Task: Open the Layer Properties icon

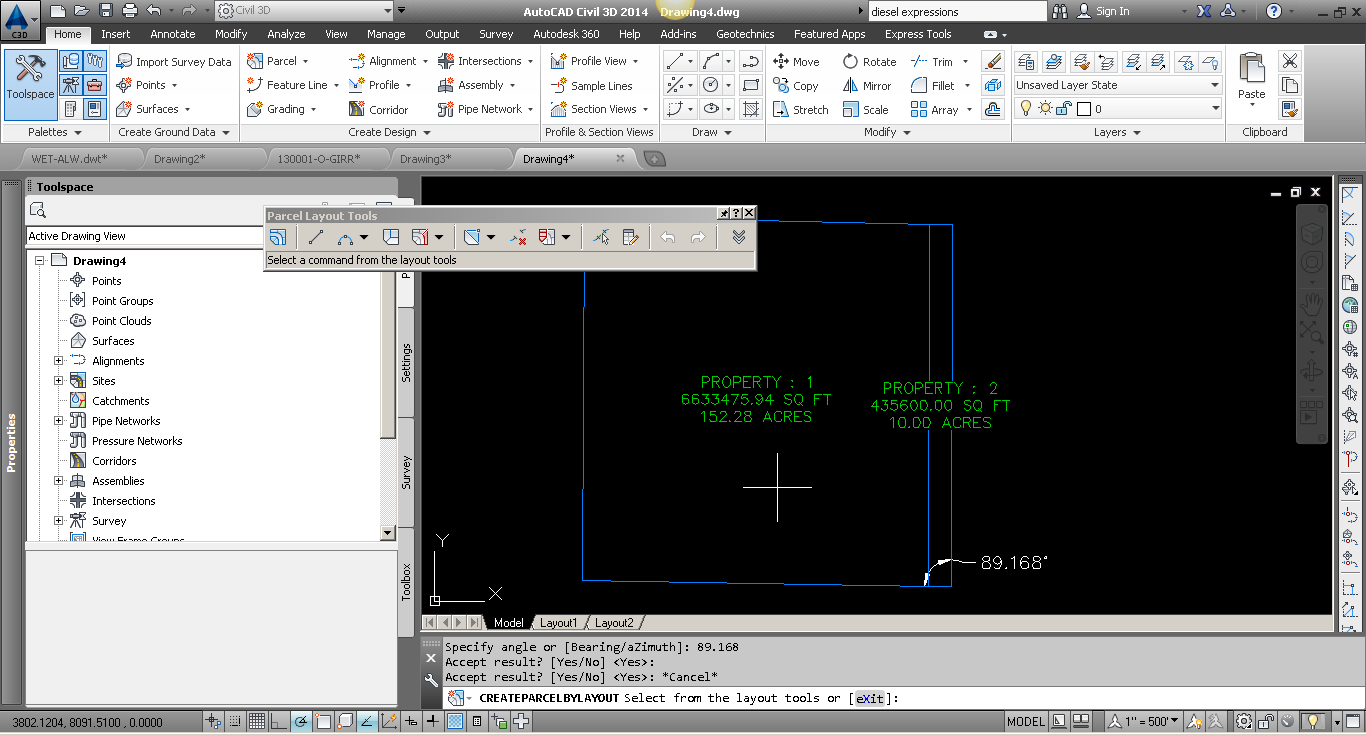Action: pyautogui.click(x=1026, y=61)
